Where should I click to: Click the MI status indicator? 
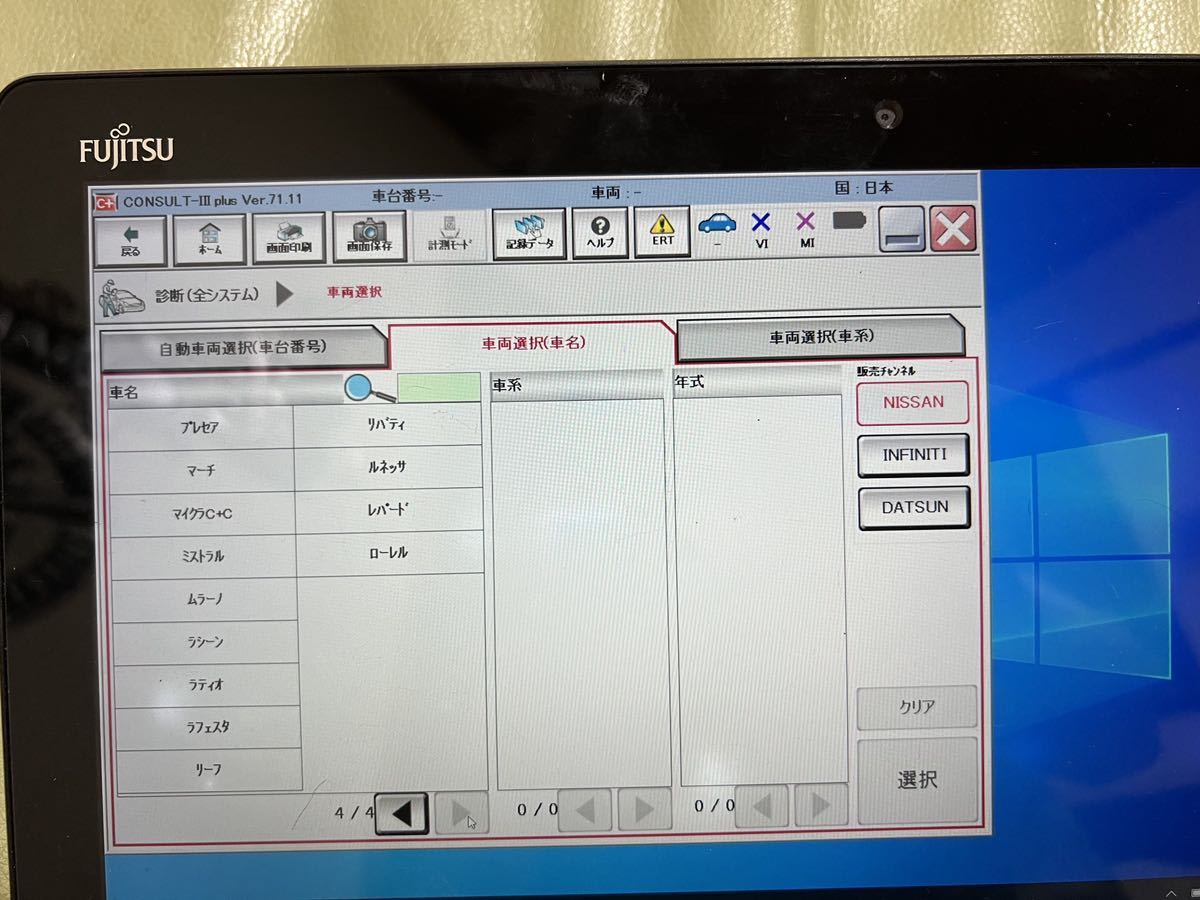(806, 229)
